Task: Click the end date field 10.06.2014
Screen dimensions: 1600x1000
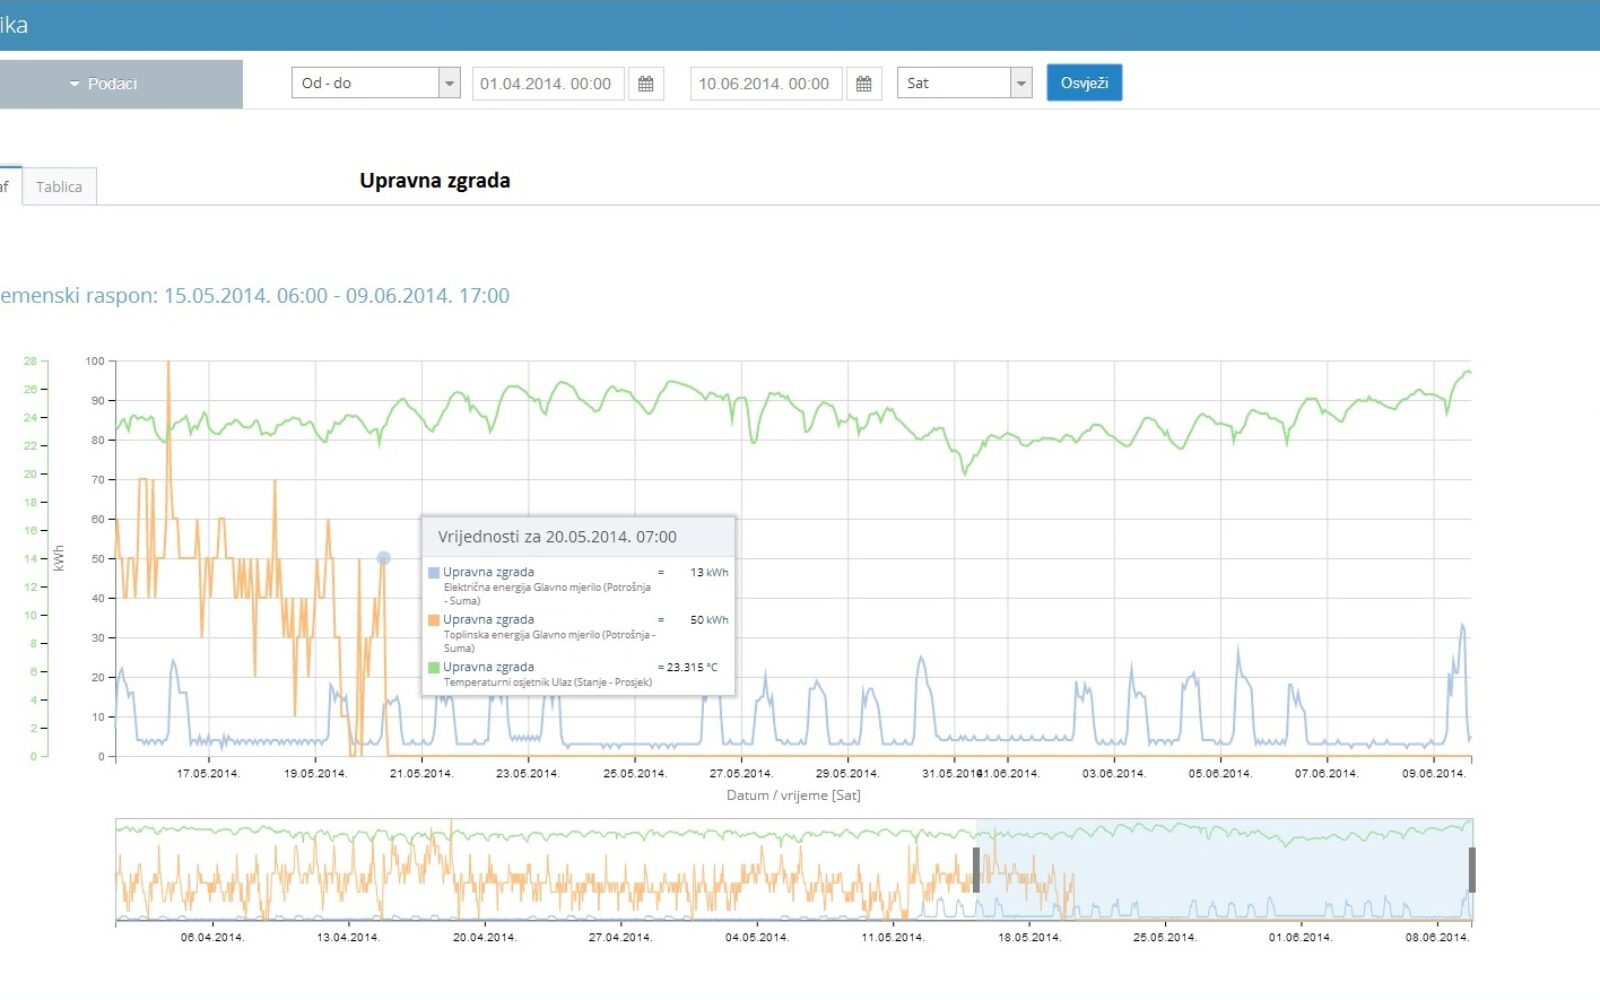Action: click(765, 84)
